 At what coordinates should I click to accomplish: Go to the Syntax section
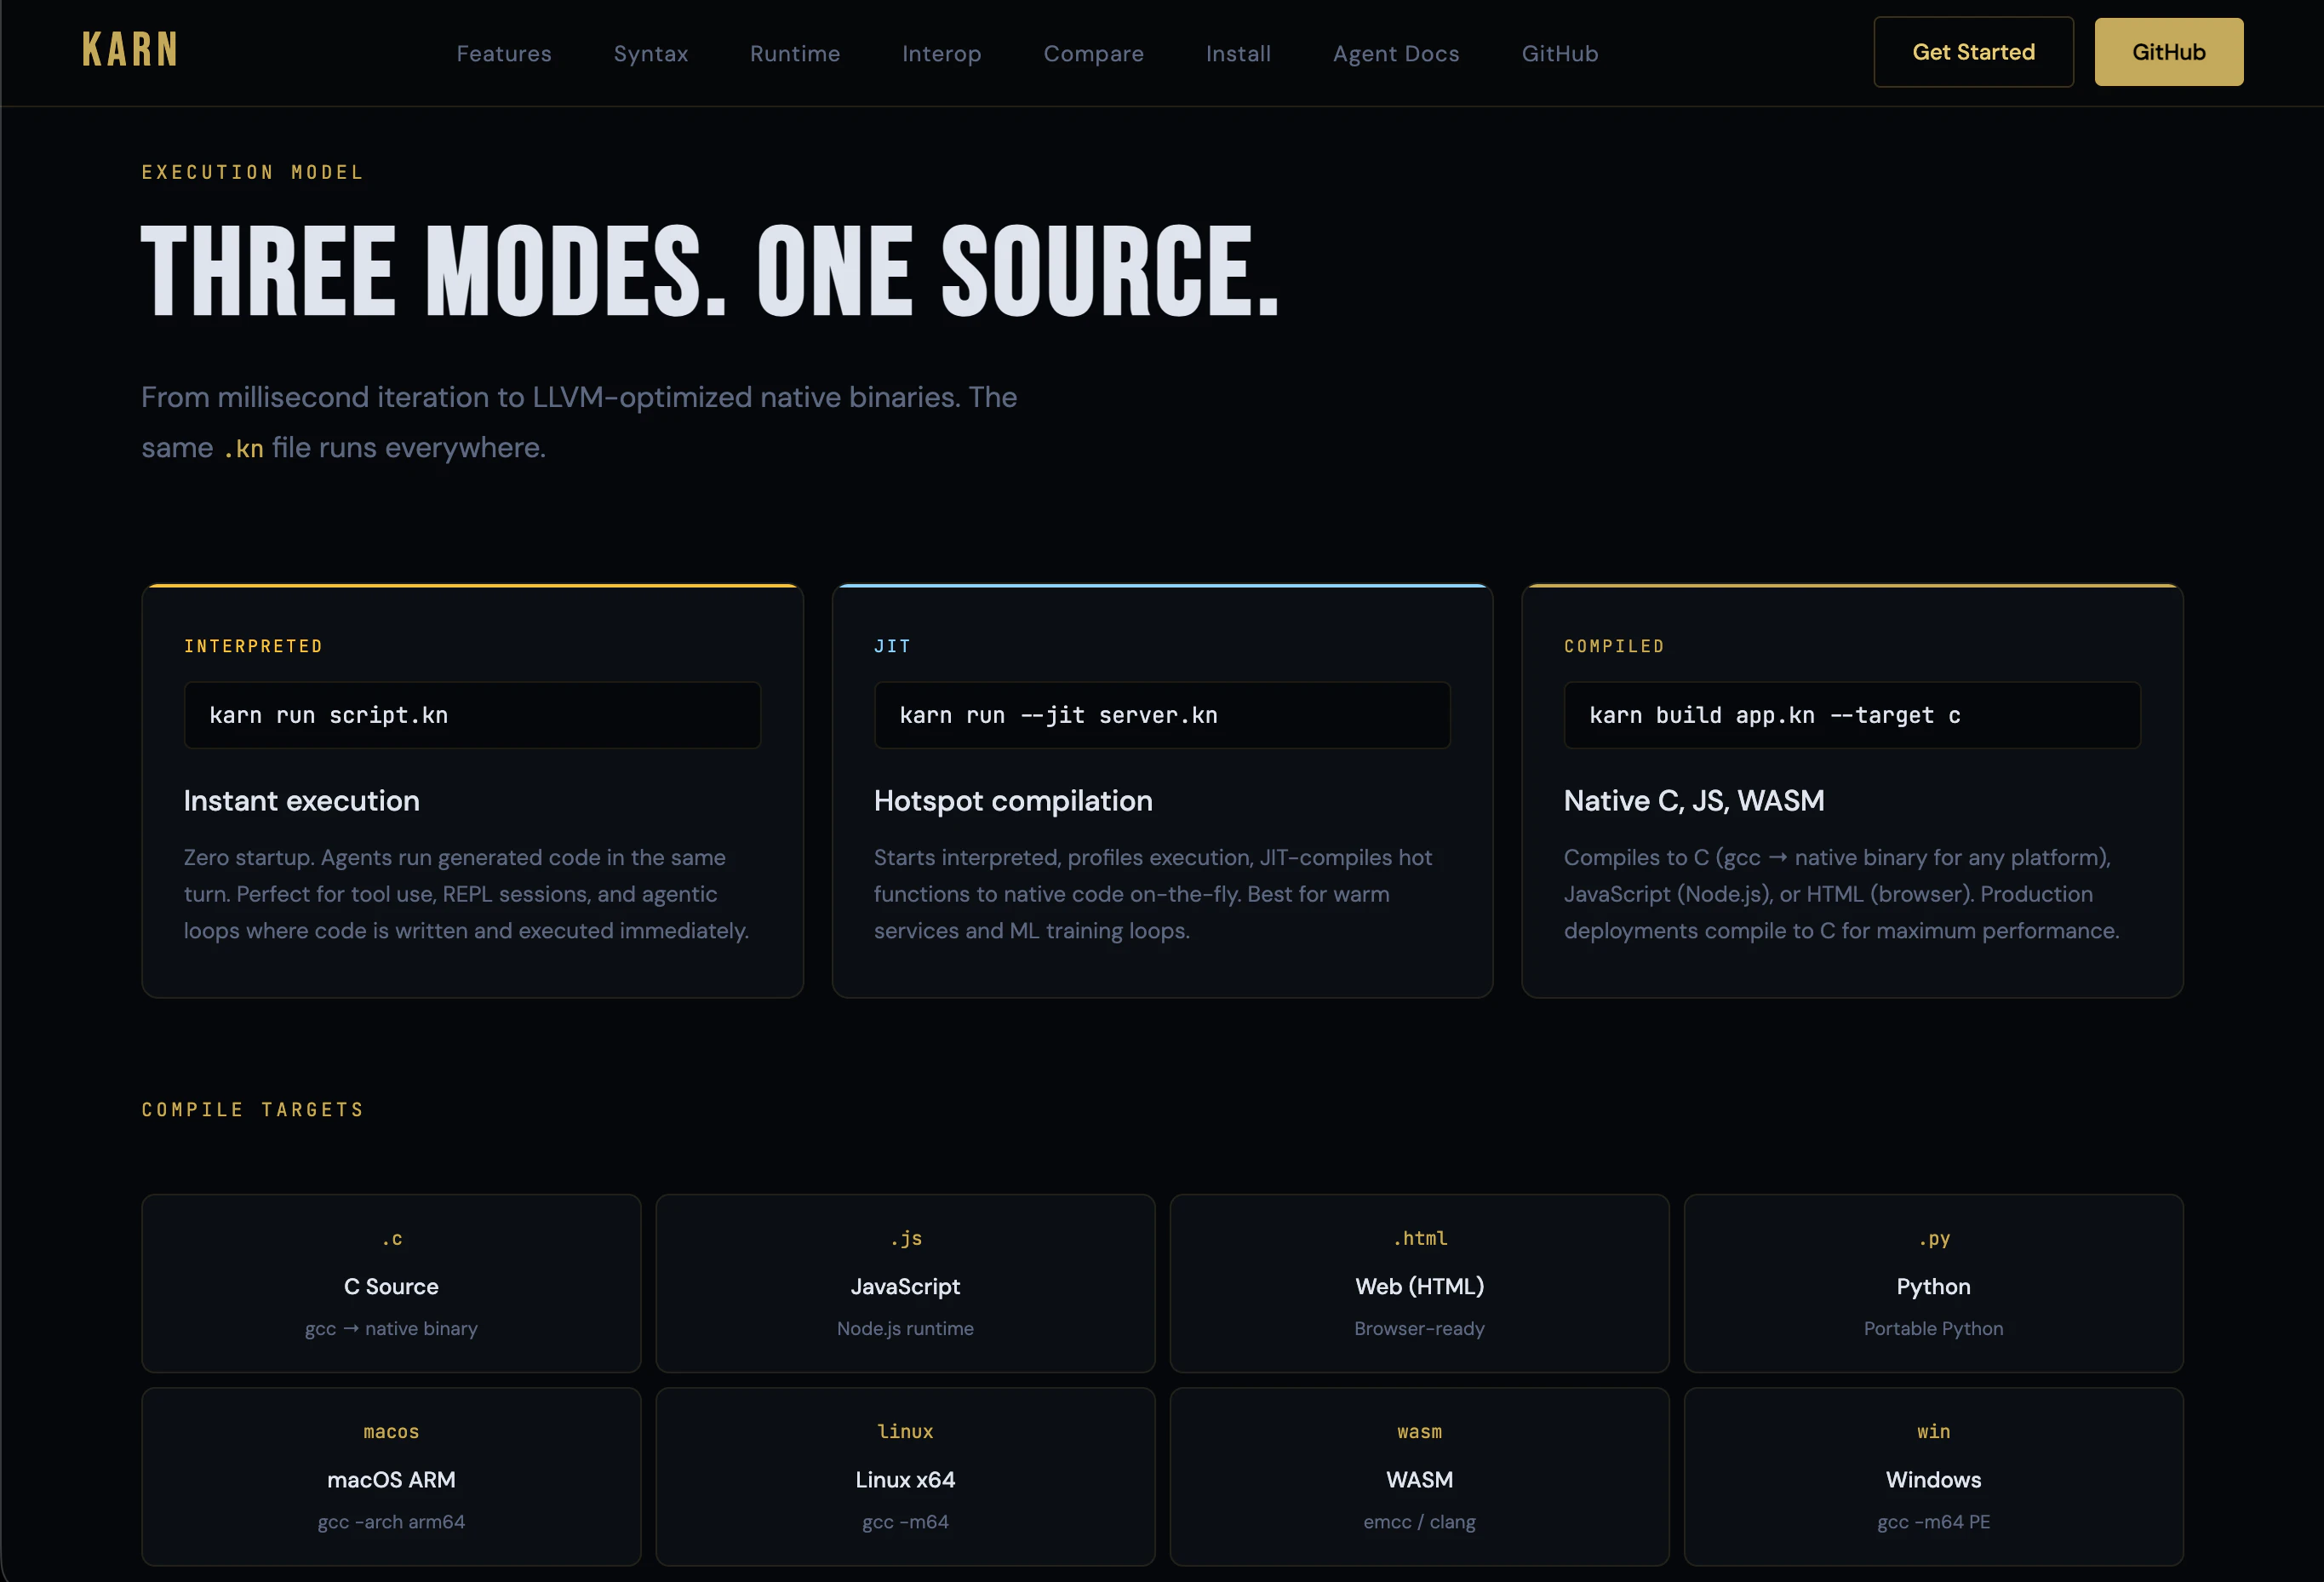(651, 54)
